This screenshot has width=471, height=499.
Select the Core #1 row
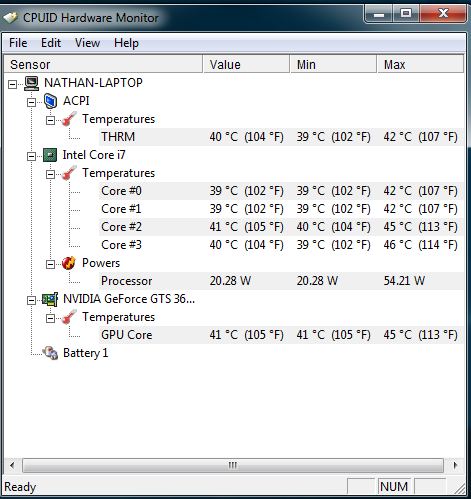[281, 209]
